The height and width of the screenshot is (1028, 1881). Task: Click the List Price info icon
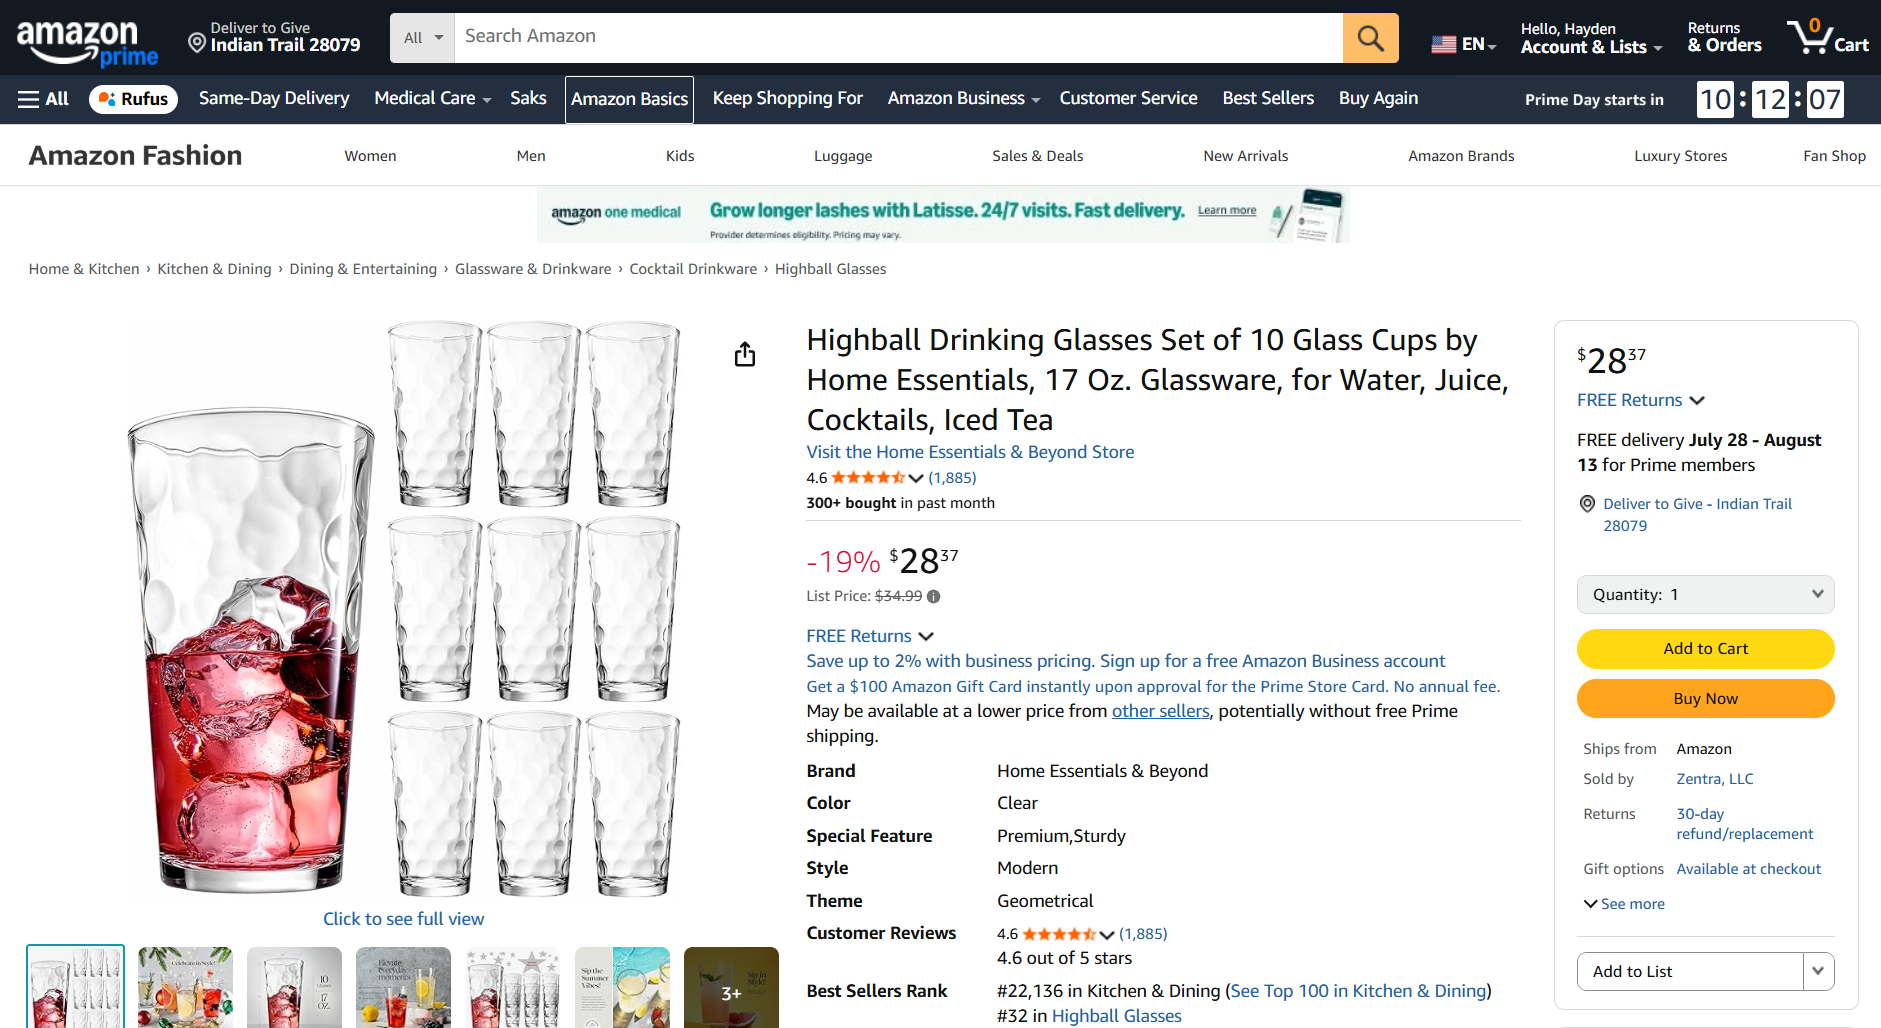coord(933,597)
